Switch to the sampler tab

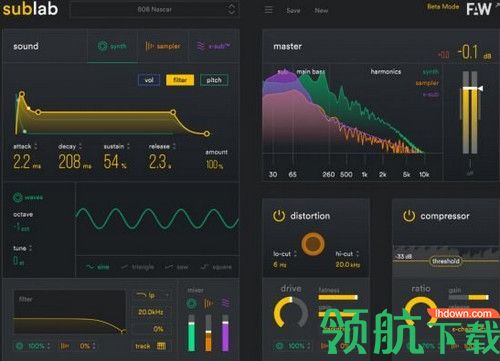coord(163,46)
